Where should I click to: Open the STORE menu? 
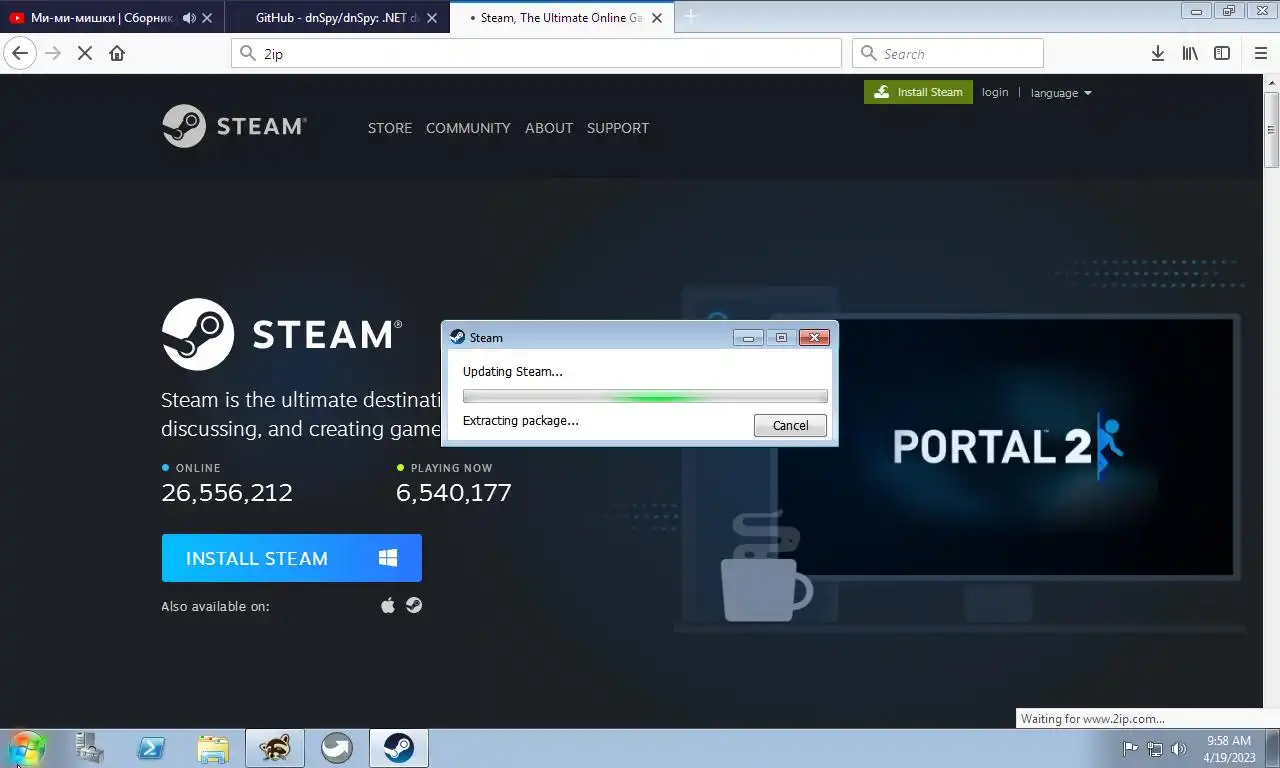tap(390, 128)
